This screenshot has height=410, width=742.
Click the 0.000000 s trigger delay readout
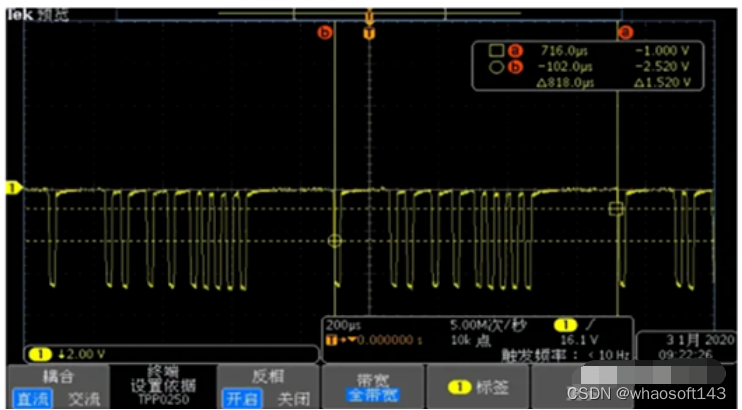click(x=390, y=340)
